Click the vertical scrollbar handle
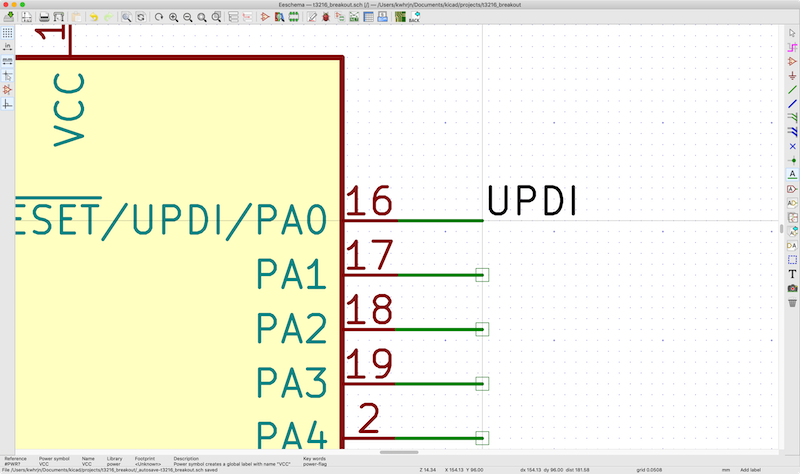This screenshot has height=474, width=800. 781,229
